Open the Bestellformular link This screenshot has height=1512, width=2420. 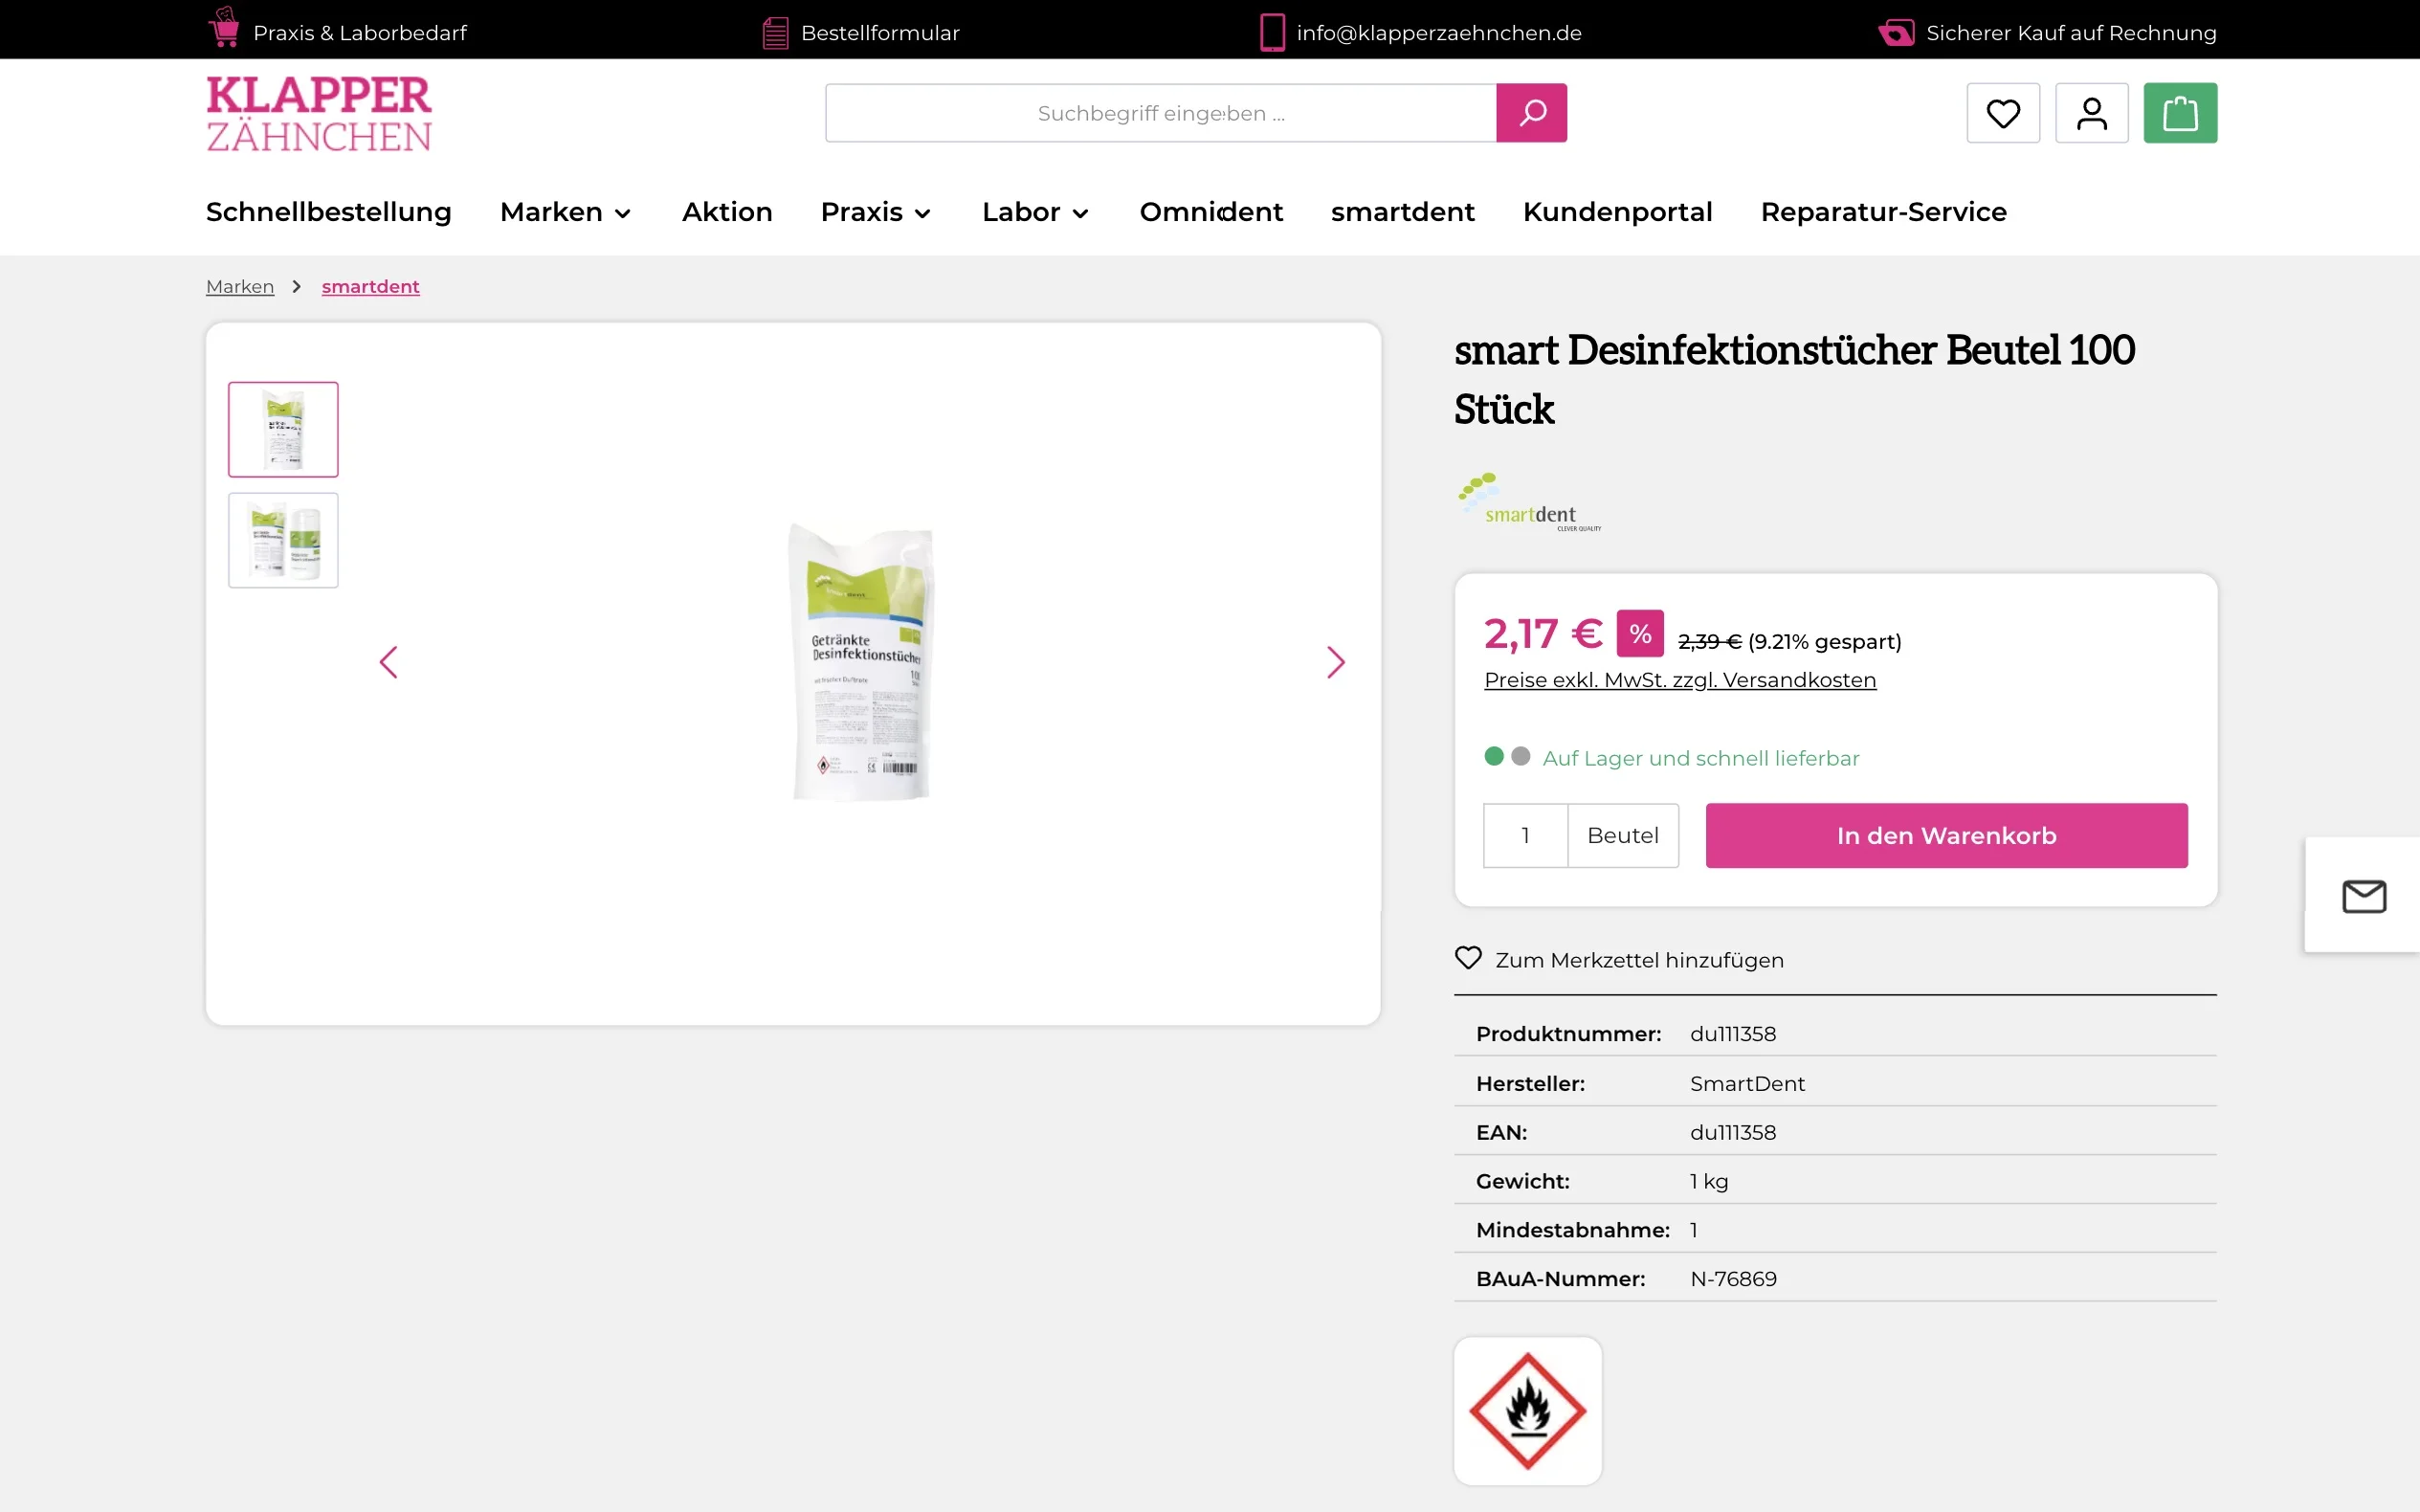(x=880, y=33)
